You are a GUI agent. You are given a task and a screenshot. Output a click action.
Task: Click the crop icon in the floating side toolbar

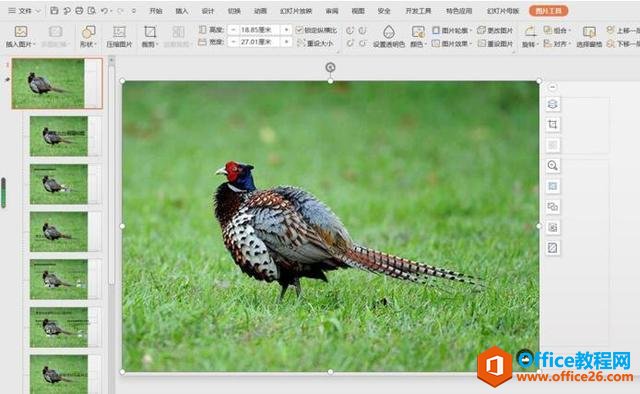coord(553,125)
